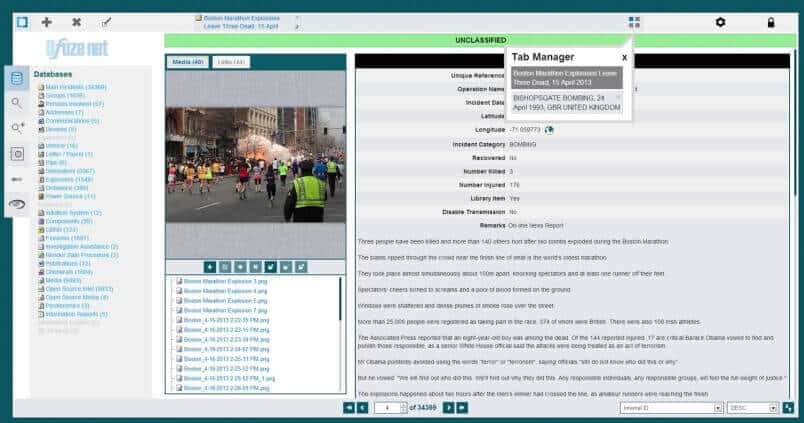This screenshot has height=423, width=804.
Task: Close the Tab Manager popup
Action: (624, 57)
